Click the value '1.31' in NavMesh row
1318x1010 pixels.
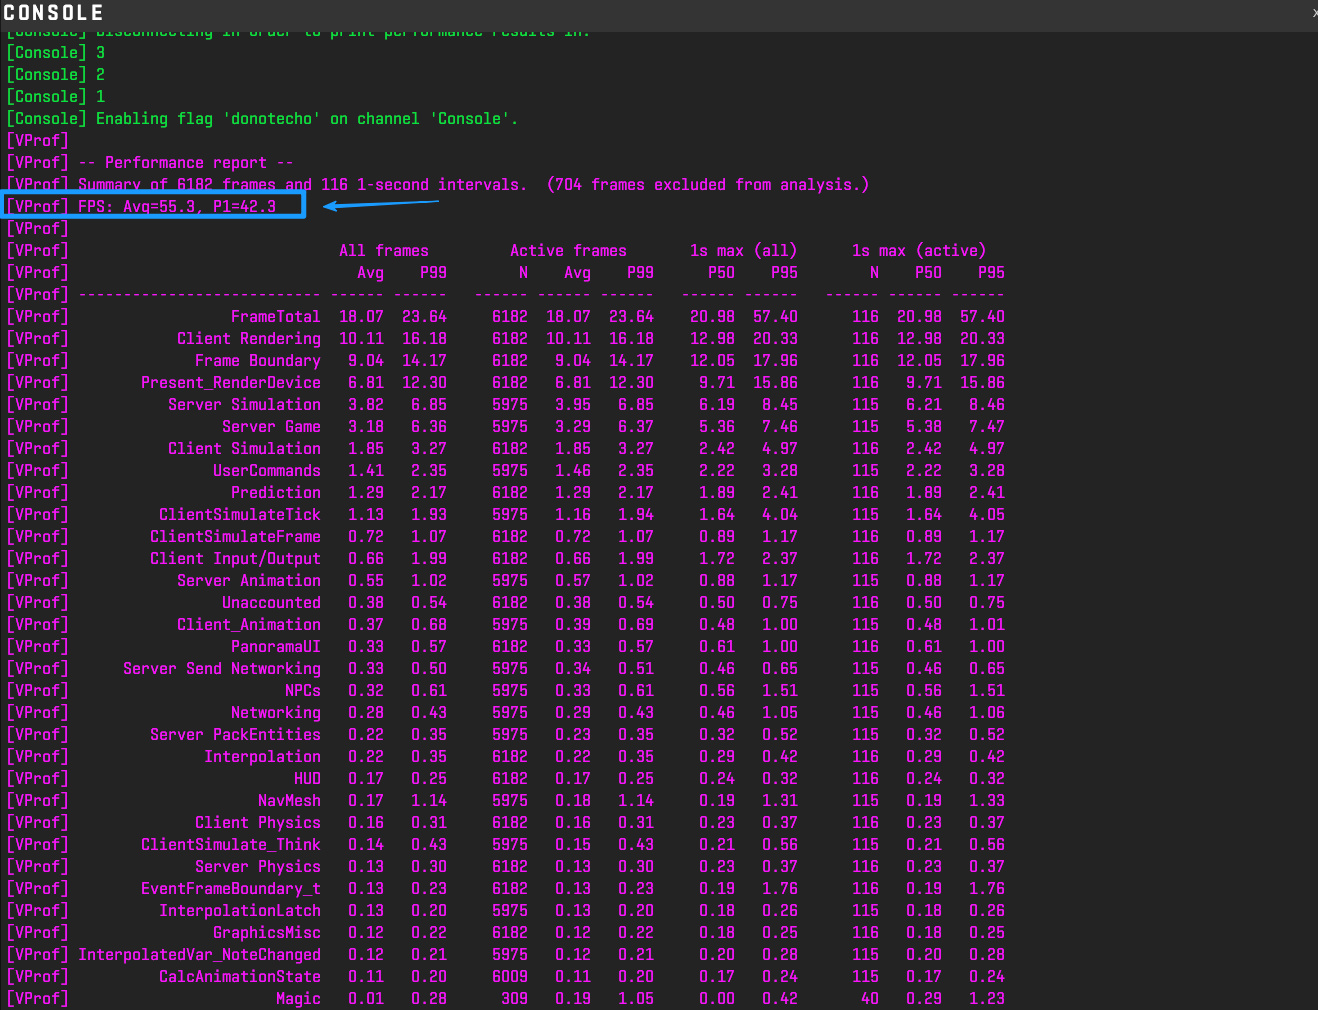pos(780,801)
